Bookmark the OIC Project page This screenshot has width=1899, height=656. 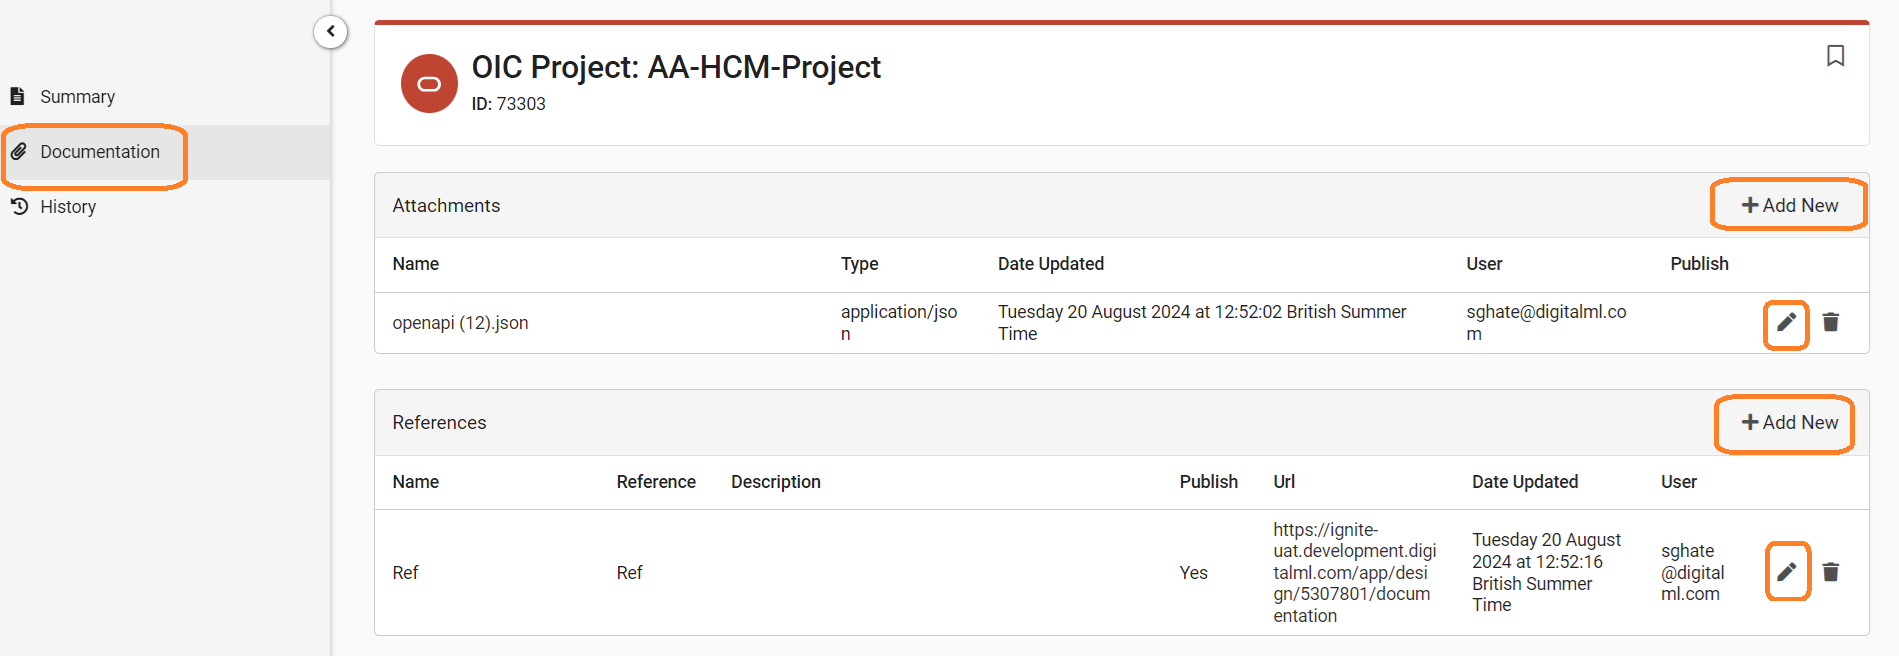click(1835, 56)
